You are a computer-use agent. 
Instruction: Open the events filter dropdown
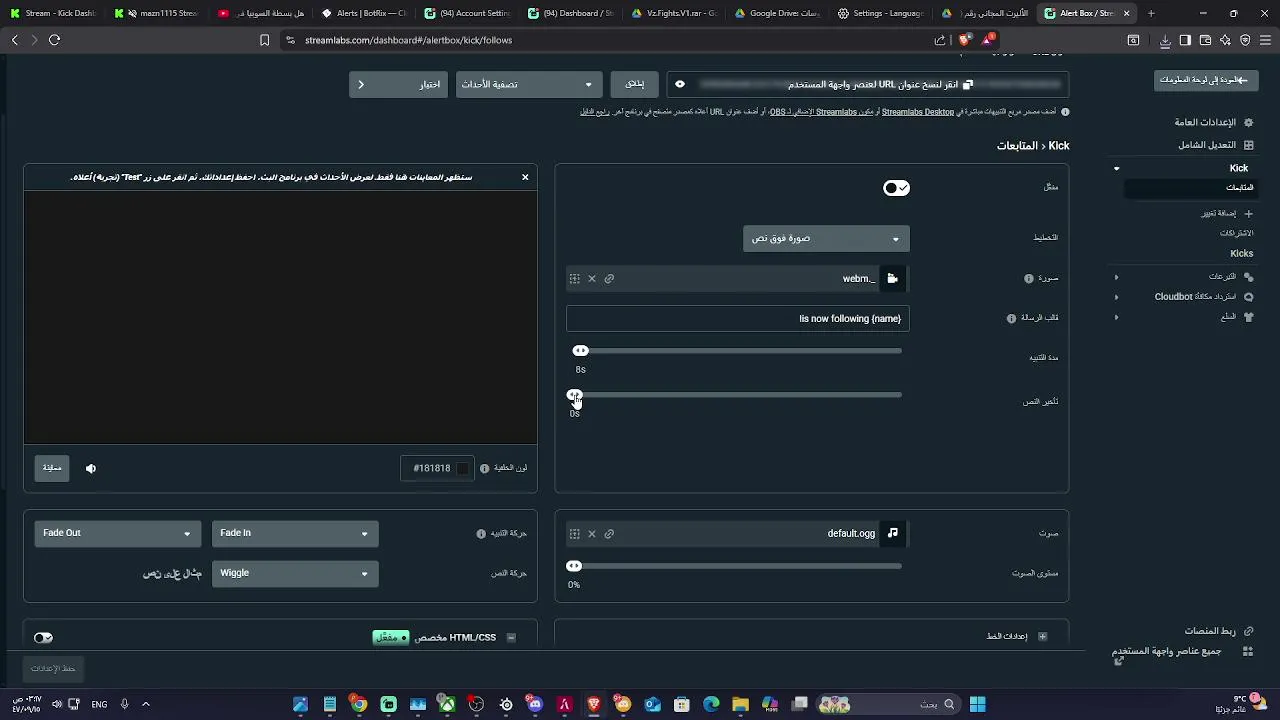click(529, 84)
